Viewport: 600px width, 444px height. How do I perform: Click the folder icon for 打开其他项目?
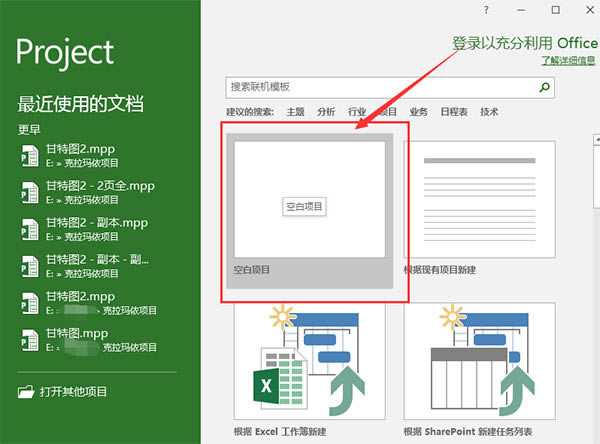pos(26,392)
